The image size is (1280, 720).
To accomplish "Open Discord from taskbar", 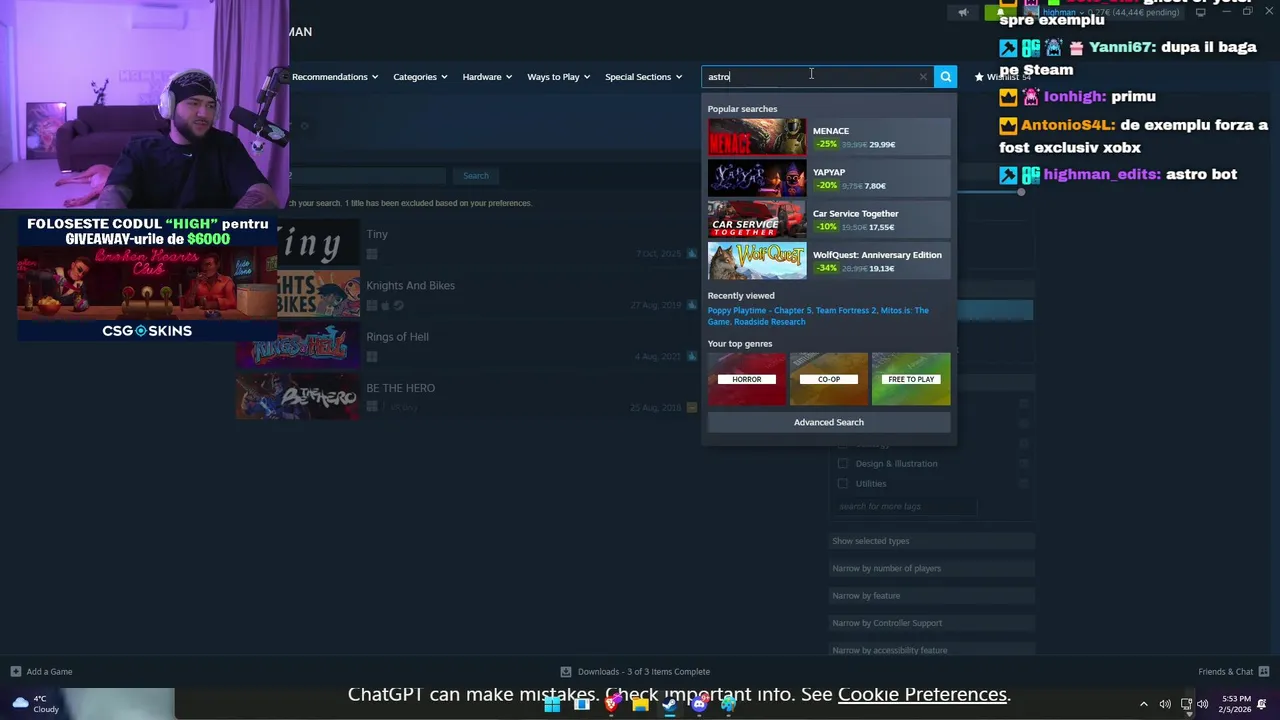I will (x=699, y=705).
